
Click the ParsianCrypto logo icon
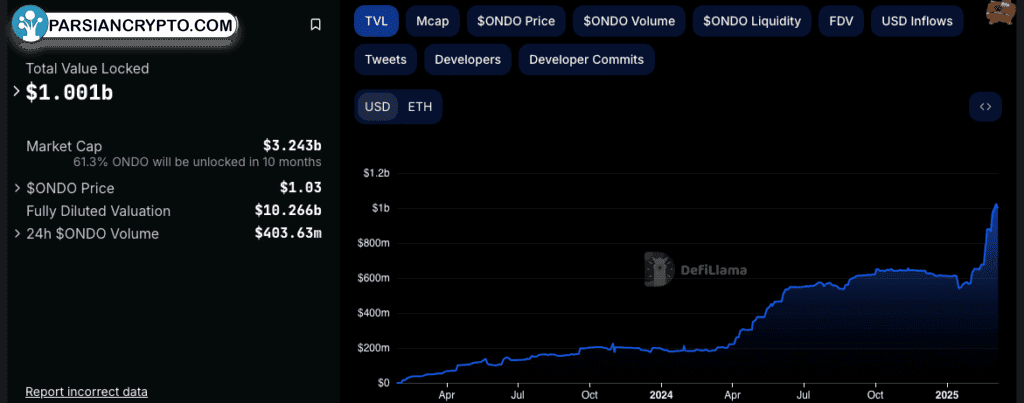click(x=29, y=24)
